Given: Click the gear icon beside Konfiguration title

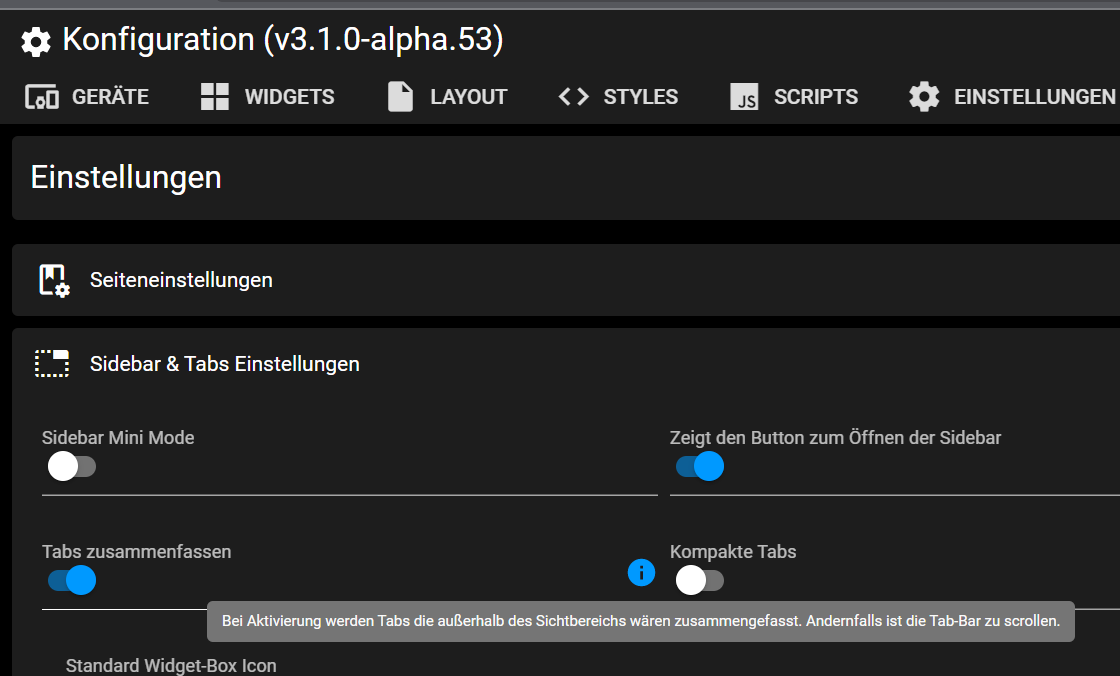Looking at the screenshot, I should 36,40.
